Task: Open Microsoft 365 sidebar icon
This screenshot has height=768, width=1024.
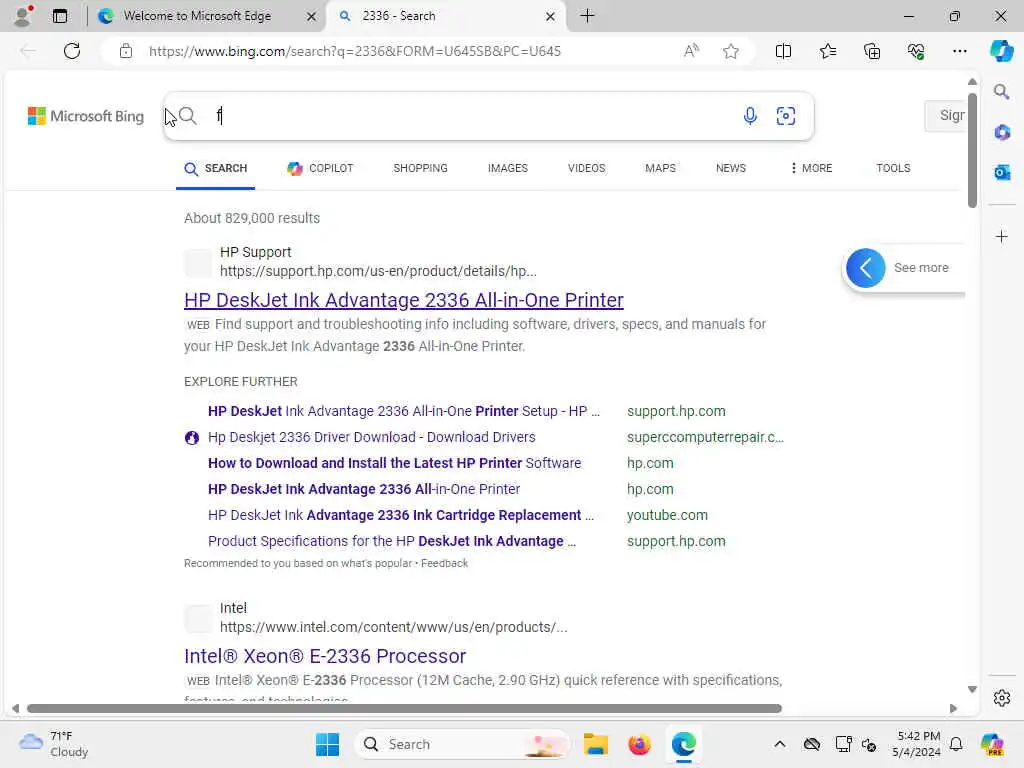Action: [x=1002, y=133]
